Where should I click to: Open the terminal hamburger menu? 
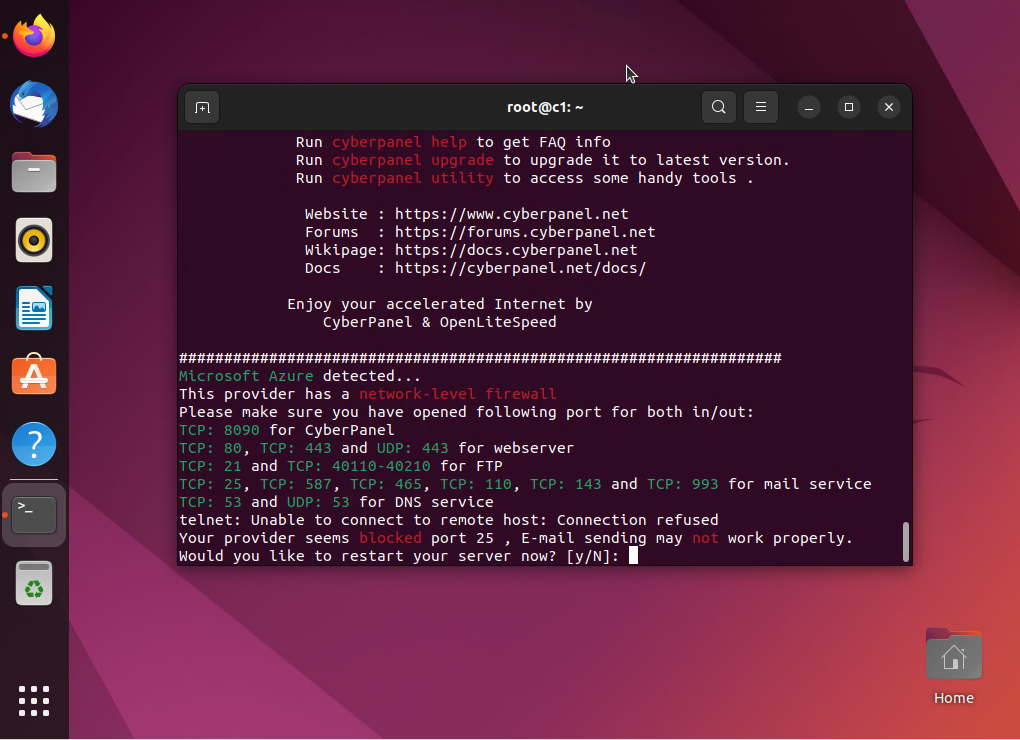point(760,107)
